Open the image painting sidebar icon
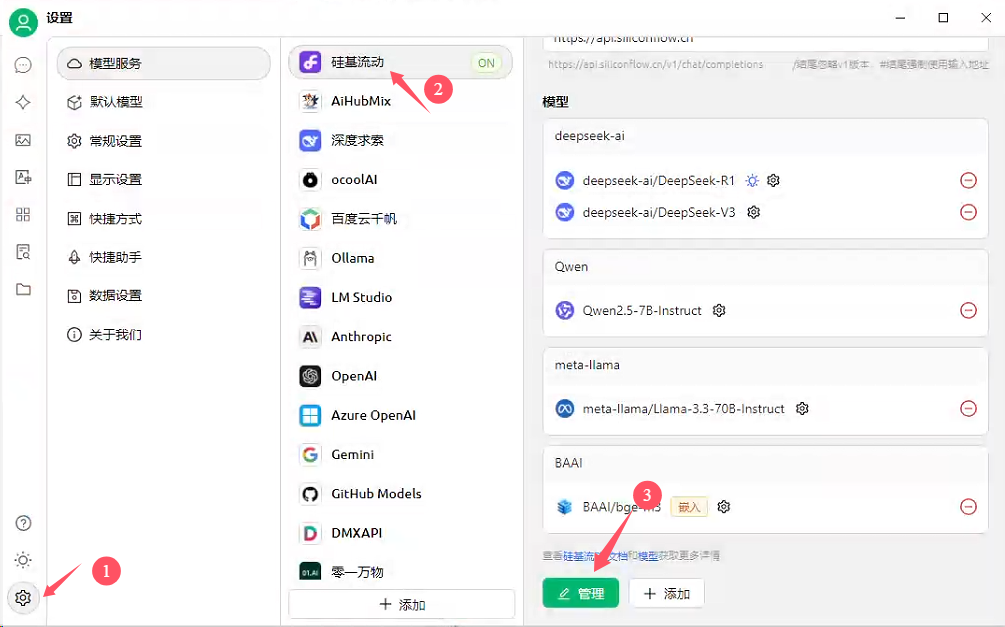The image size is (1005, 627). click(23, 140)
